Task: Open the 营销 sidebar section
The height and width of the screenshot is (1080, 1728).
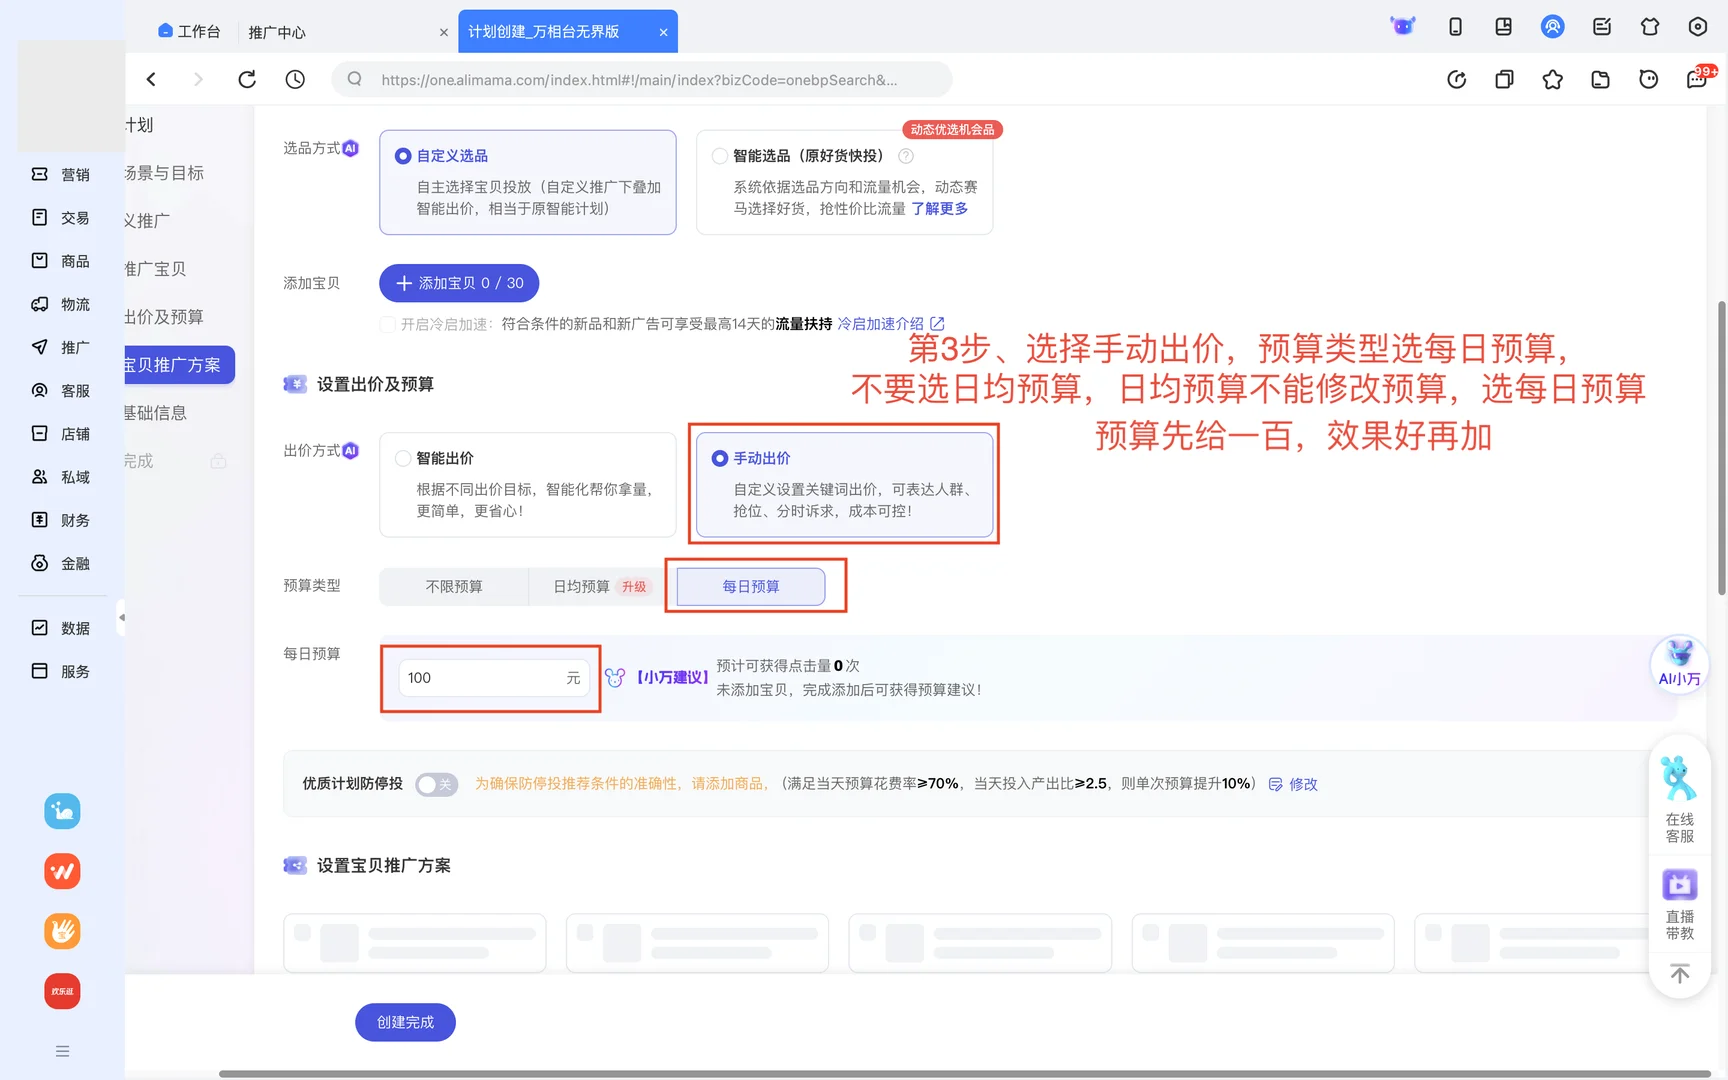Action: pyautogui.click(x=62, y=174)
